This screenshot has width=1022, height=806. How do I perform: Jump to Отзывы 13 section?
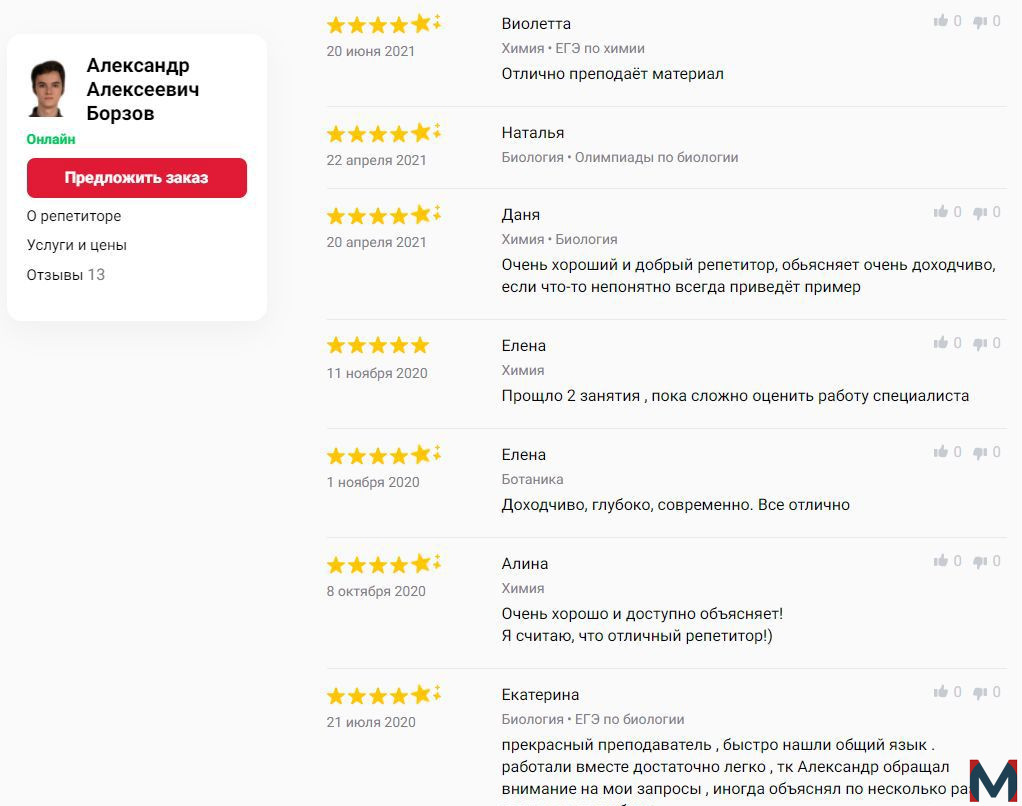[x=65, y=274]
